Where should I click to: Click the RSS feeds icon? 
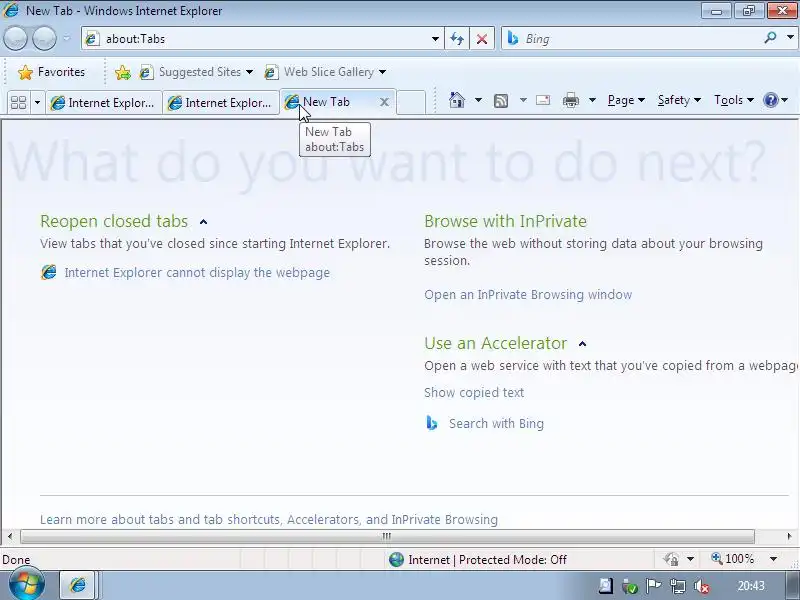click(x=501, y=101)
